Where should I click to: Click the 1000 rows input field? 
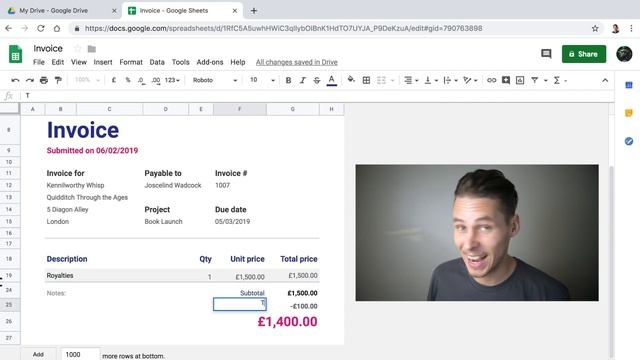(x=80, y=354)
